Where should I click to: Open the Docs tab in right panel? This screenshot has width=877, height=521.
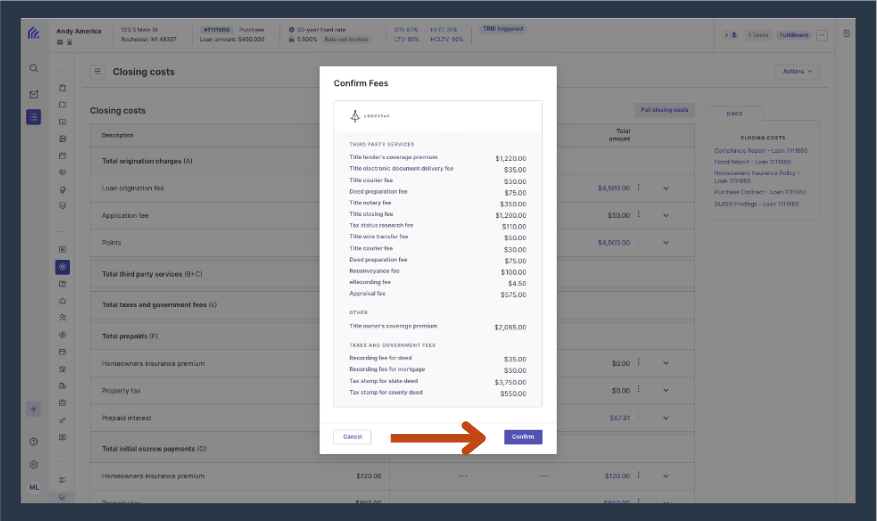pos(734,113)
